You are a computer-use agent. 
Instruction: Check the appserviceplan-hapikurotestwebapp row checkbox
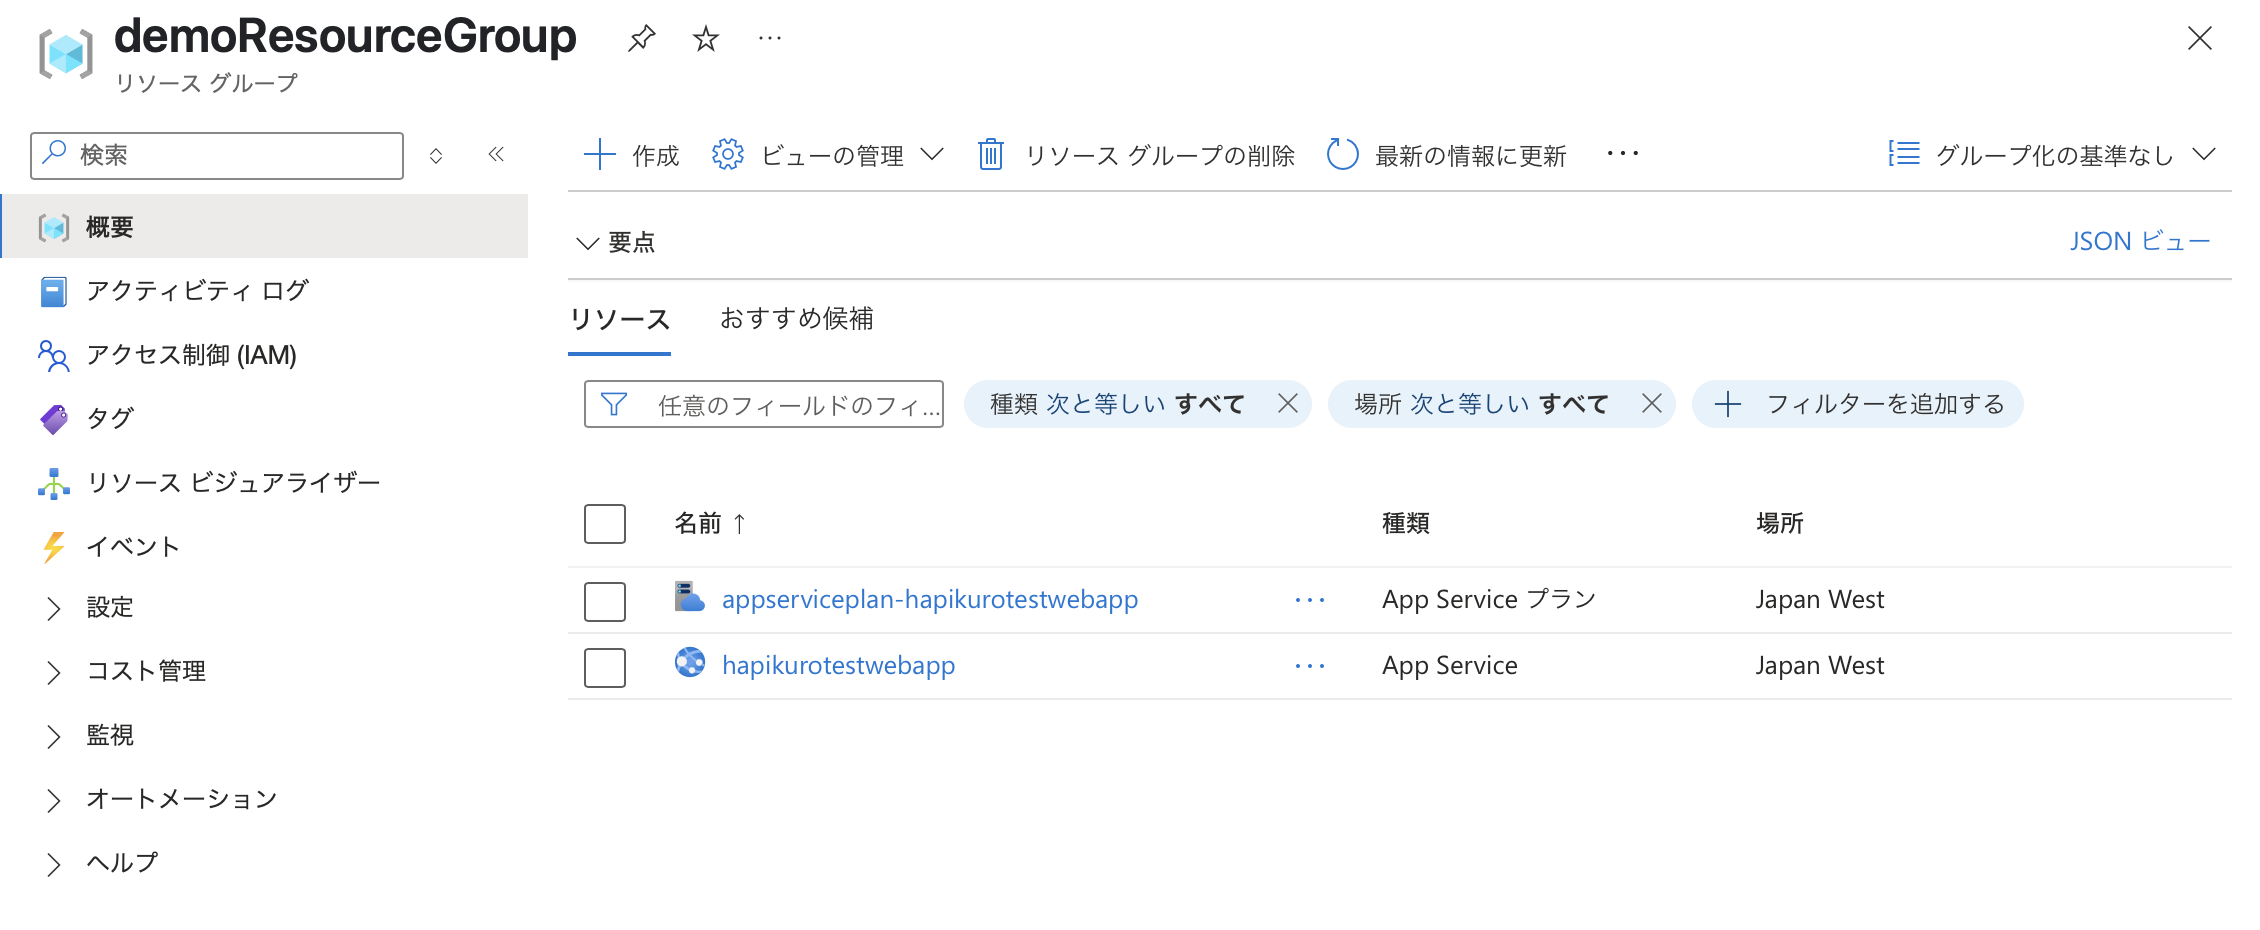pos(605,602)
